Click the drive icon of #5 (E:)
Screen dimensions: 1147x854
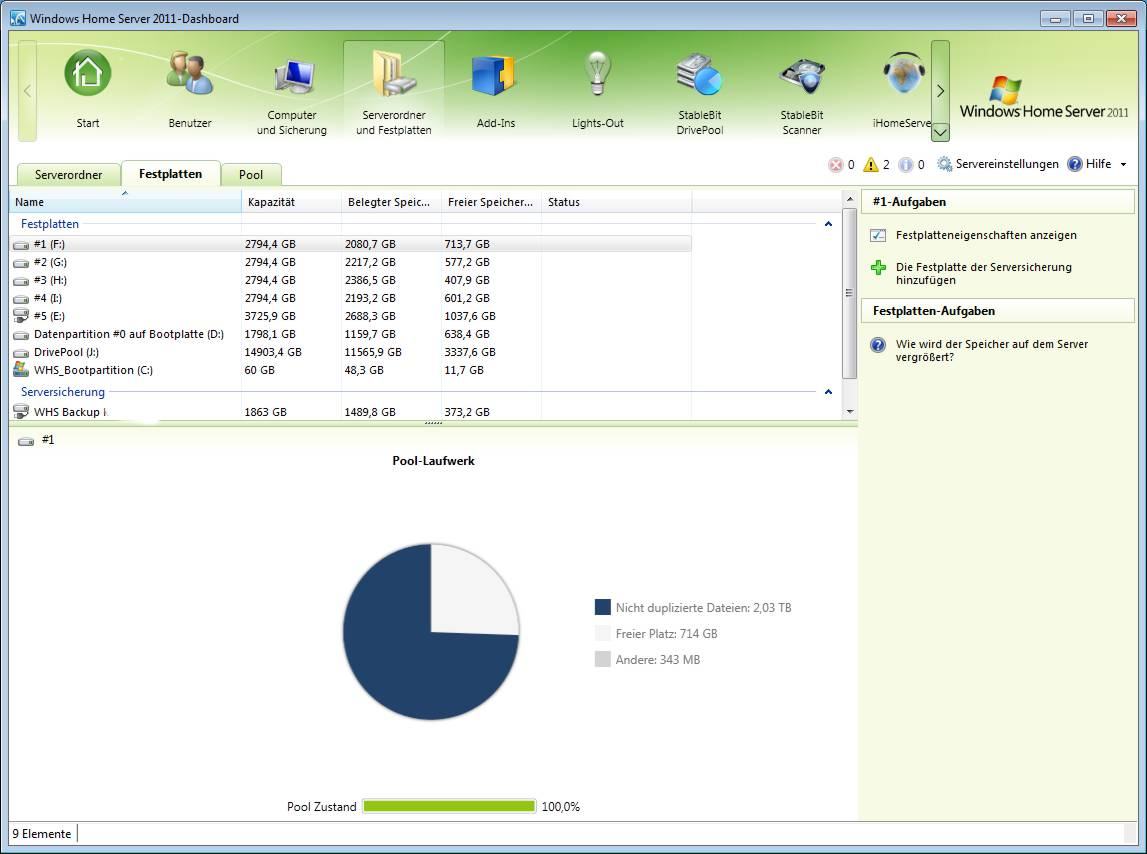click(21, 316)
